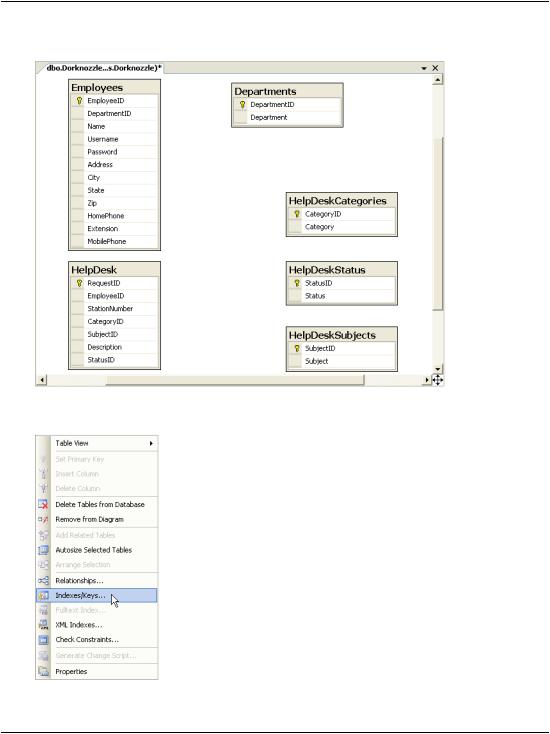
Task: Click the horizontal scrollbar right arrow
Action: [x=427, y=380]
